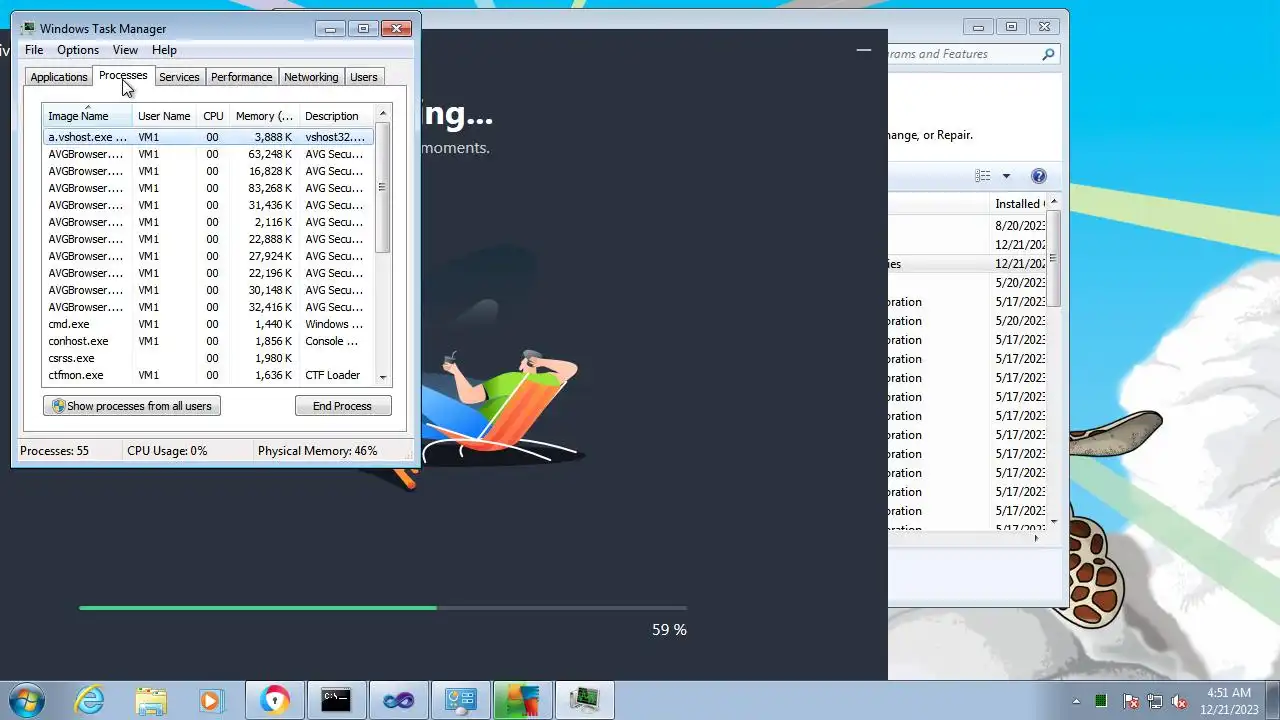Image resolution: width=1280 pixels, height=720 pixels.
Task: Sort by Image Name column header
Action: click(87, 116)
